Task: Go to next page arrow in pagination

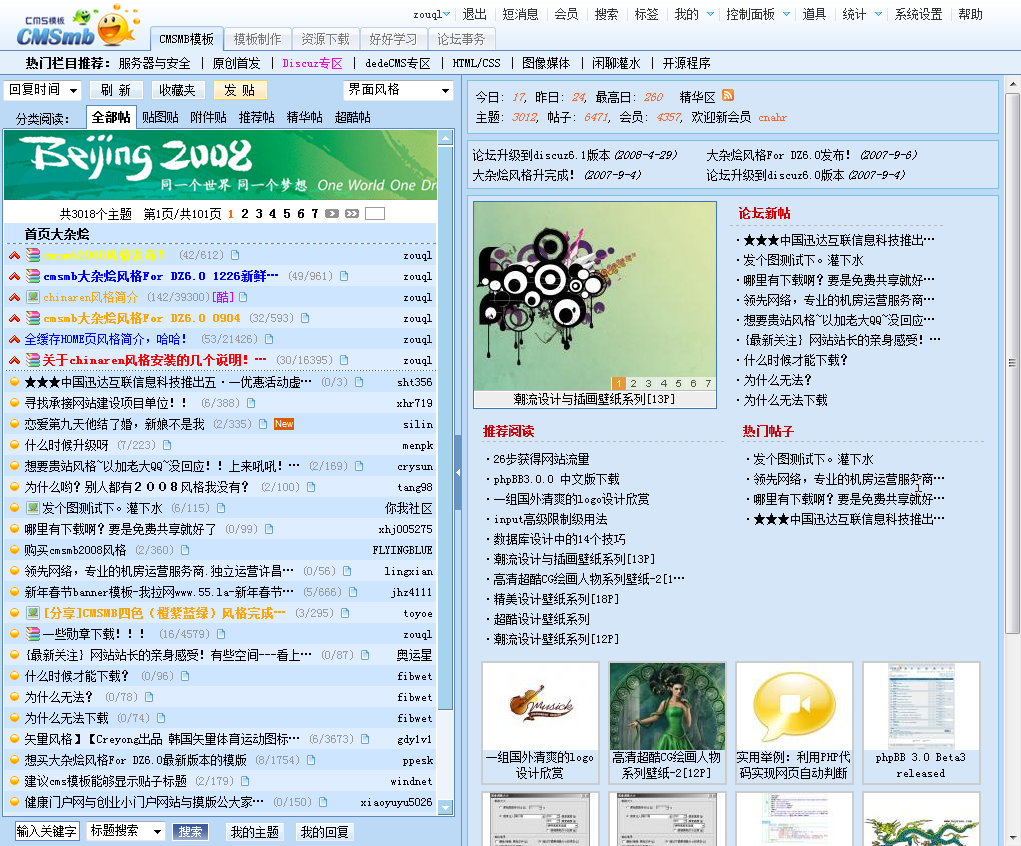Action: point(332,214)
